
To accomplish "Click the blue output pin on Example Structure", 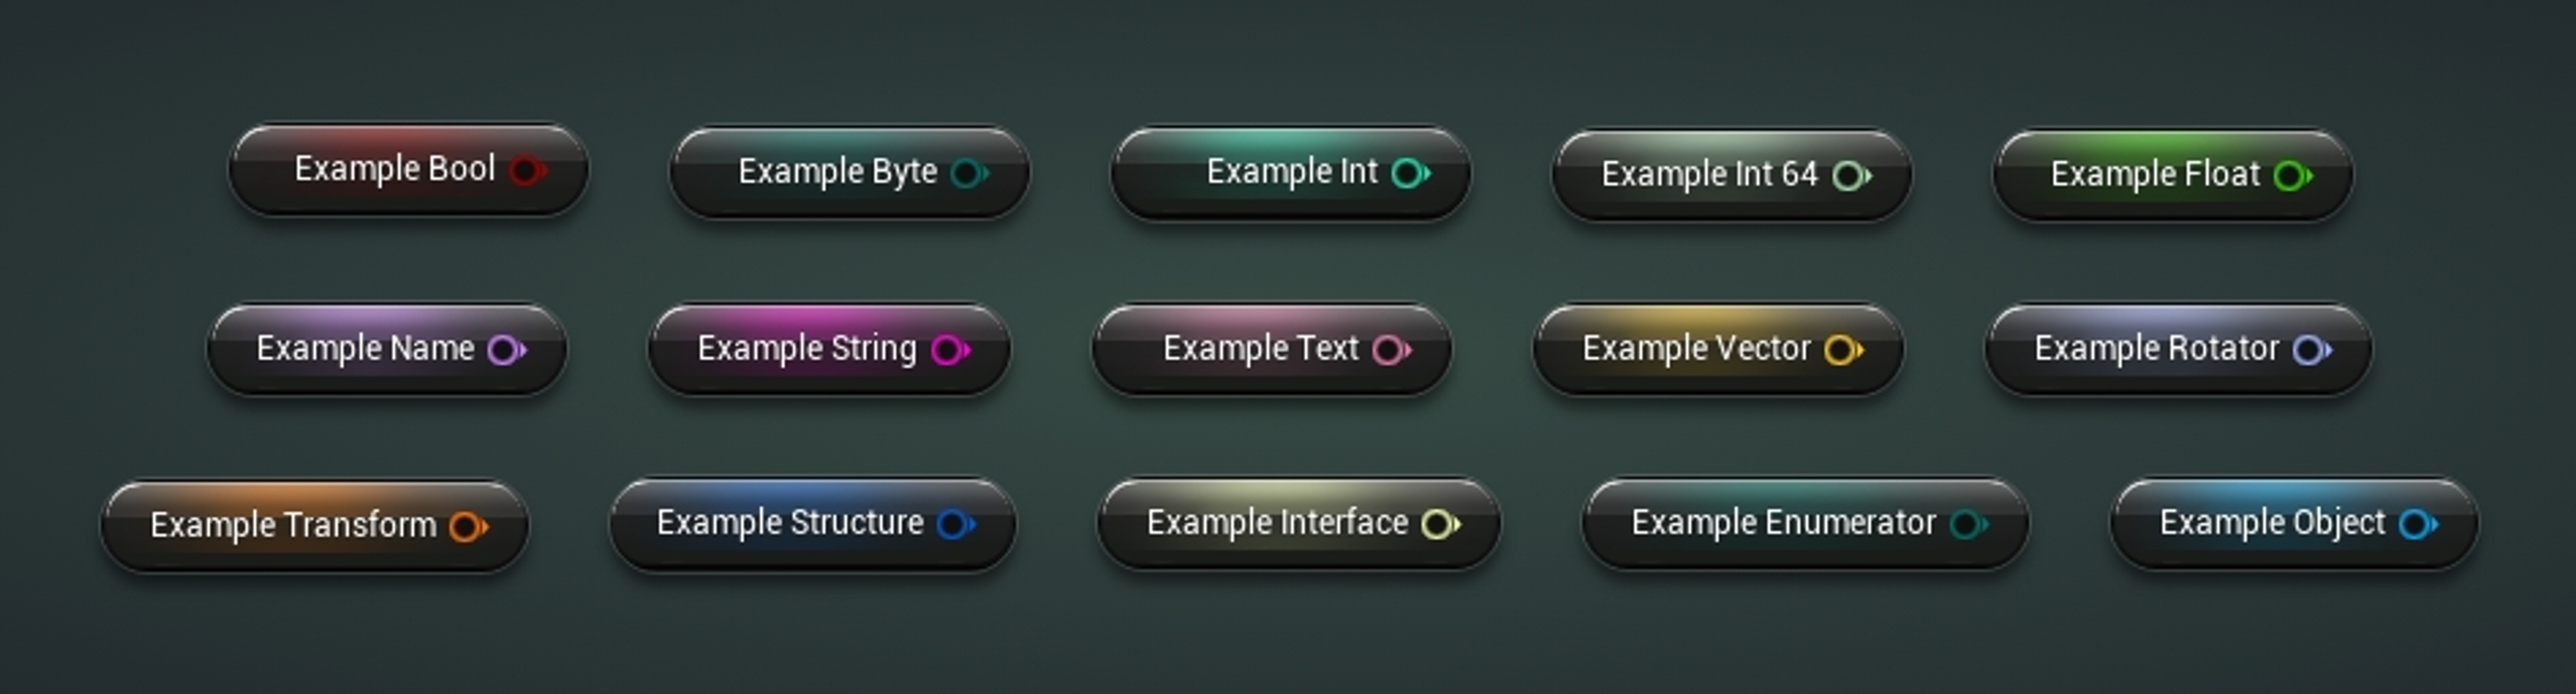I will pyautogui.click(x=956, y=524).
